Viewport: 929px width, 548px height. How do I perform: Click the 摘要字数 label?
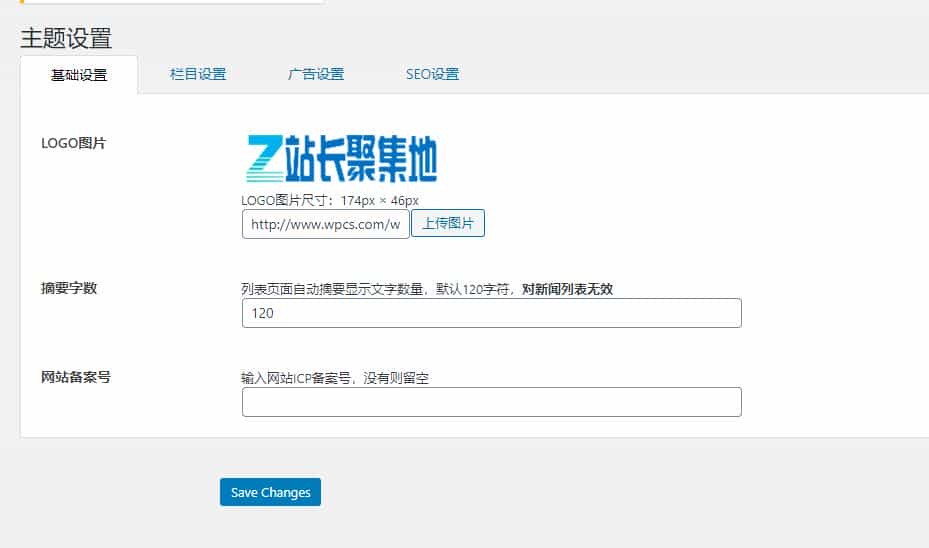[69, 288]
